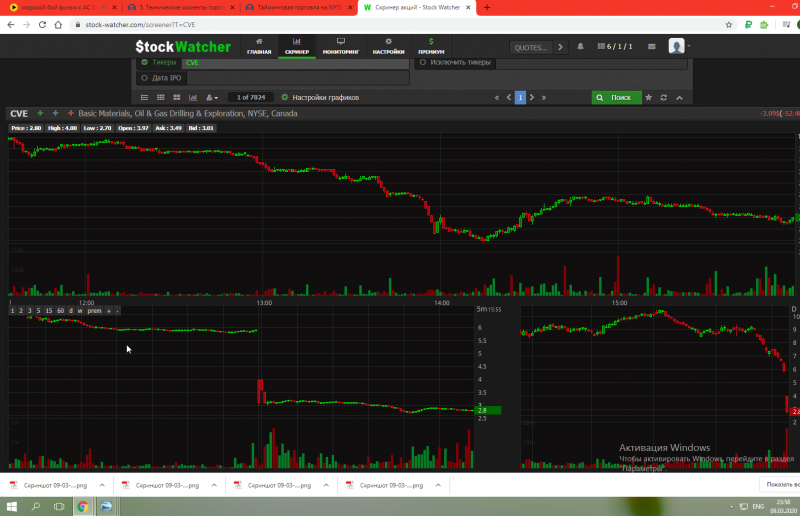Reload the browser page
The height and width of the screenshot is (516, 800).
(x=42, y=24)
